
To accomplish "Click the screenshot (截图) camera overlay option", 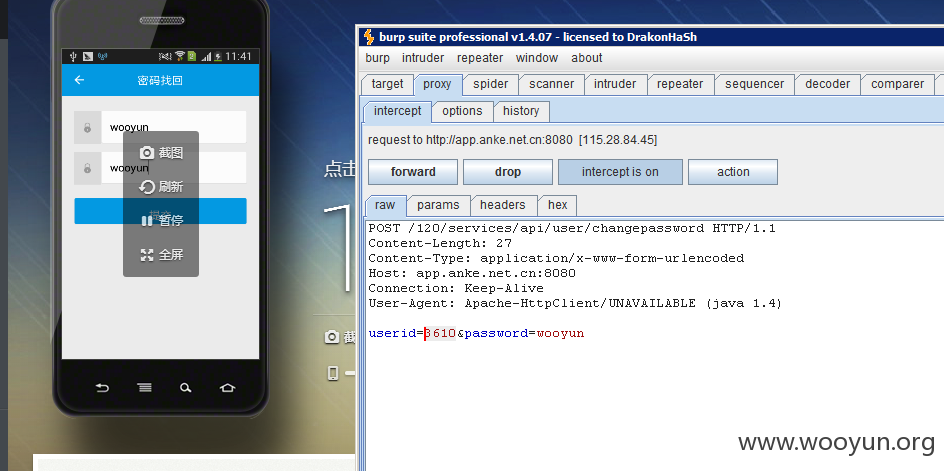I will tap(161, 153).
